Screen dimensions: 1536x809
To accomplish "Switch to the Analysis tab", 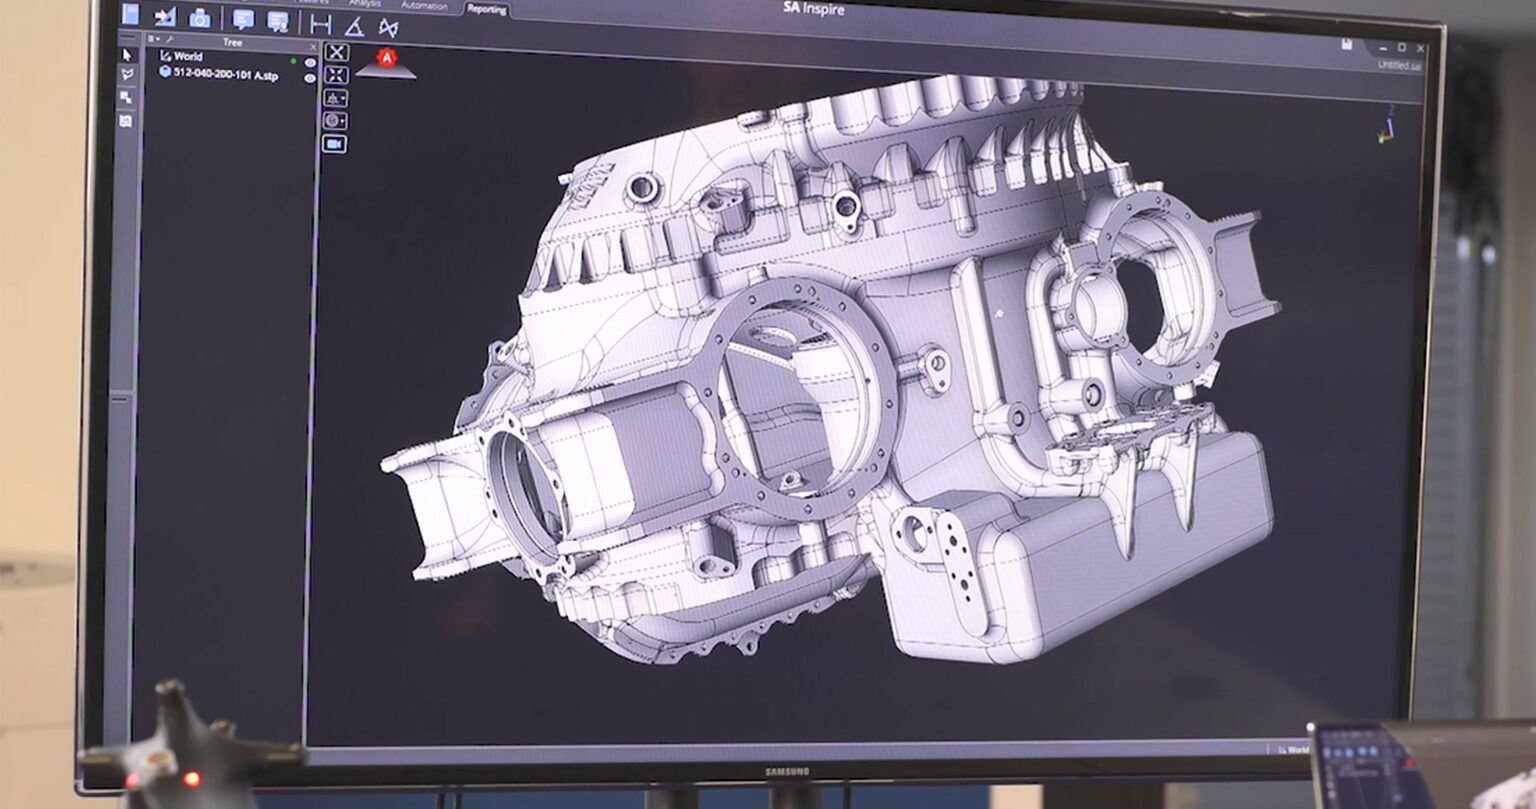I will tap(366, 4).
